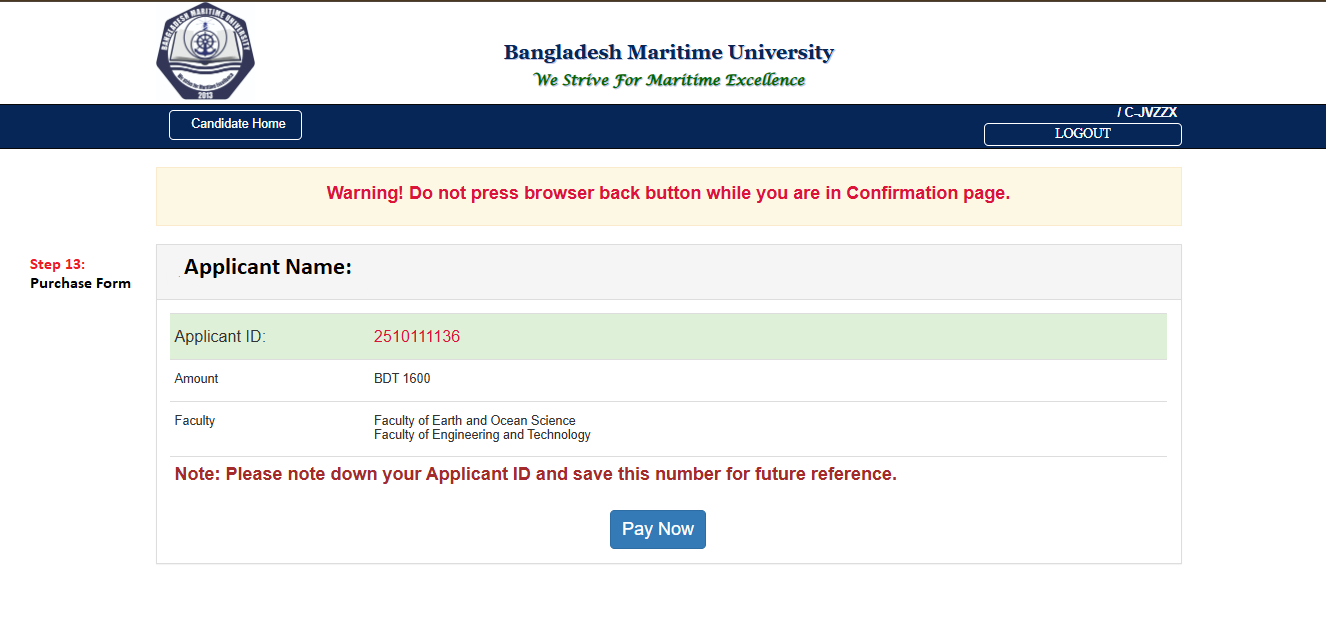The image size is (1326, 626).
Task: Click the Bangladesh Maritime University title
Action: click(668, 52)
